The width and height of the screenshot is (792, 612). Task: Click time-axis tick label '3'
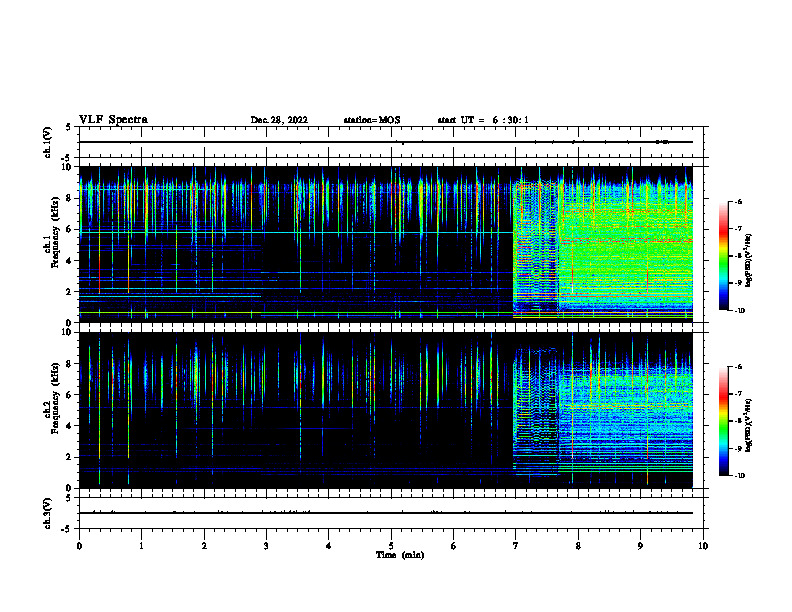click(266, 546)
